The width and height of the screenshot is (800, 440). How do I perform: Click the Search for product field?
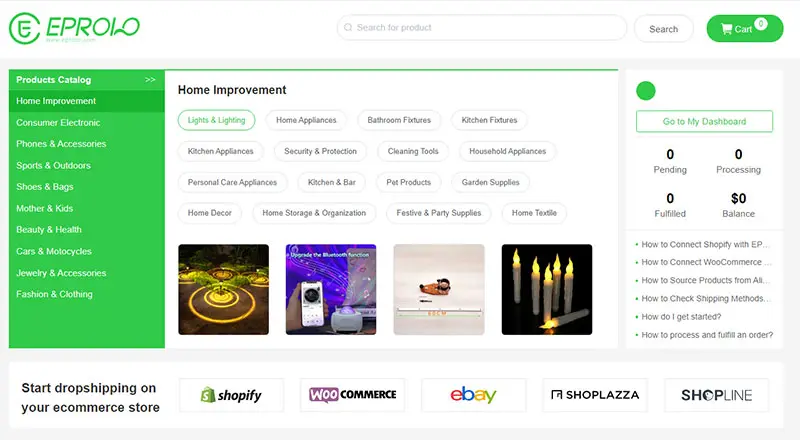[482, 28]
